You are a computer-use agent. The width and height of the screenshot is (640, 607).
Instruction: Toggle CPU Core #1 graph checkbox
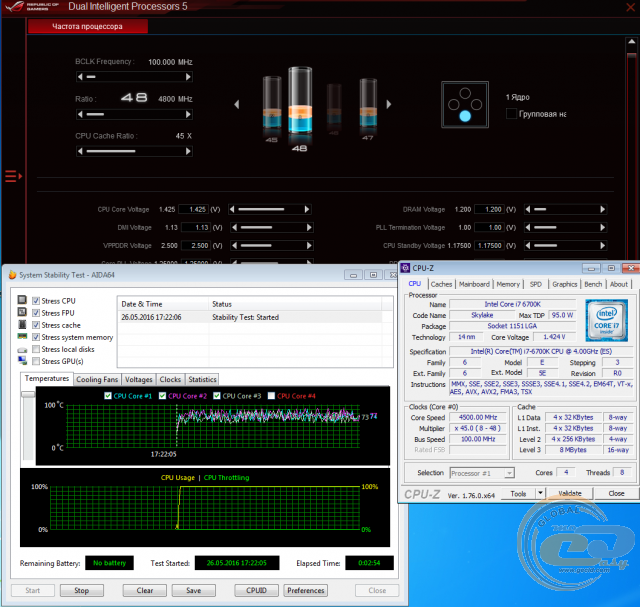pos(108,396)
